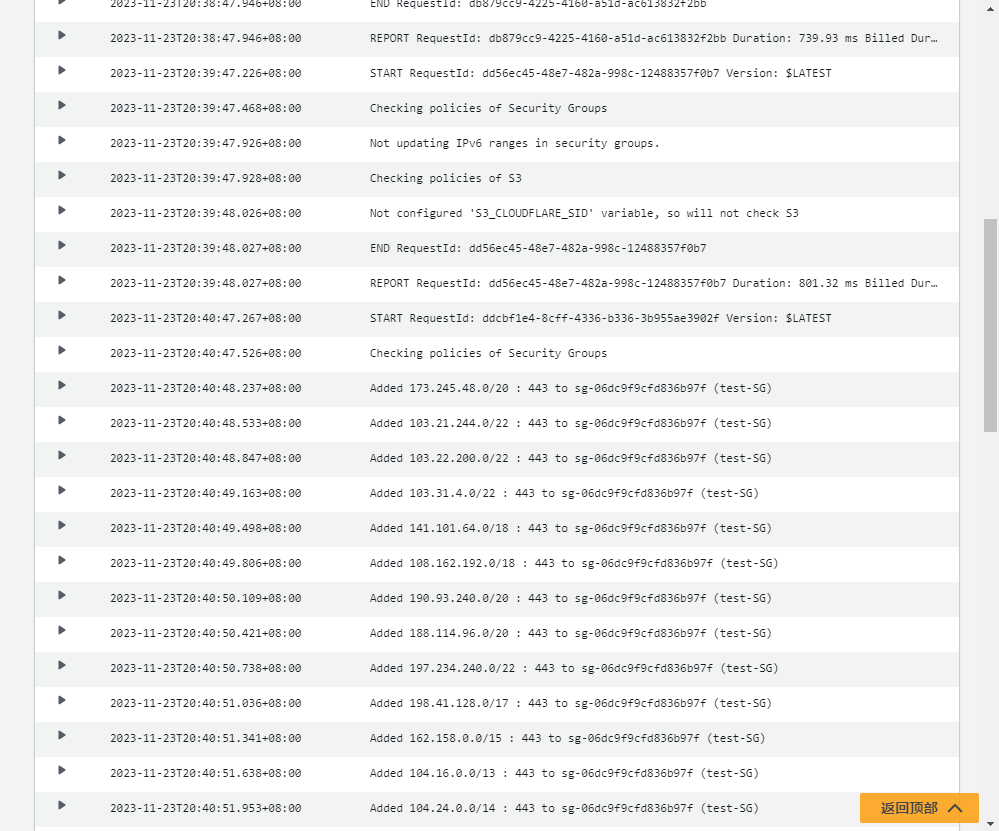Expand the 'Added 190.93.240.0/20' log entry
This screenshot has width=999, height=831.
(x=62, y=595)
